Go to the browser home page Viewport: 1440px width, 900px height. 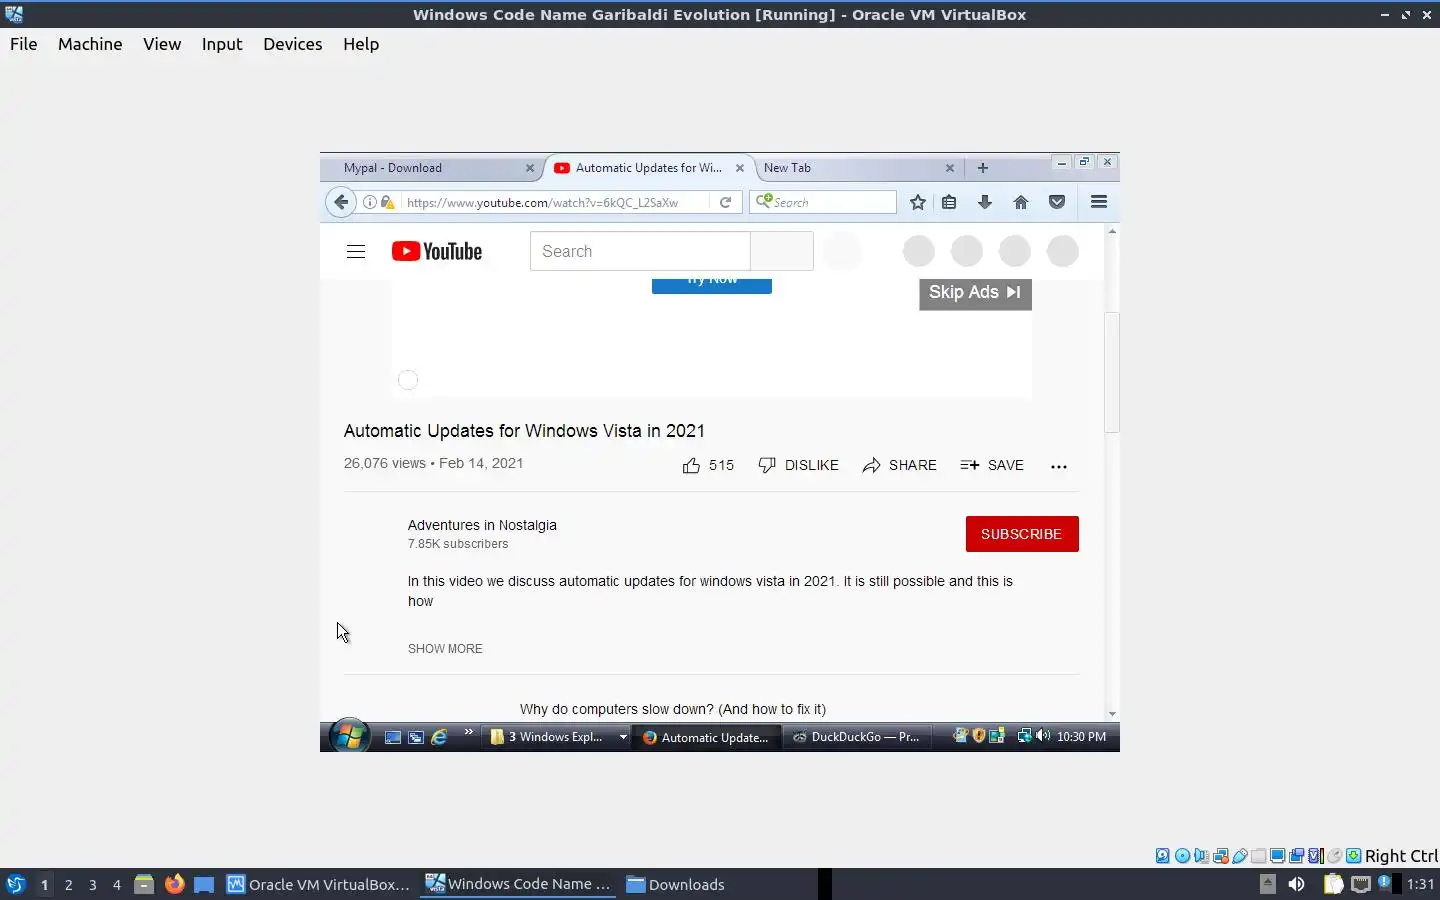(1021, 202)
